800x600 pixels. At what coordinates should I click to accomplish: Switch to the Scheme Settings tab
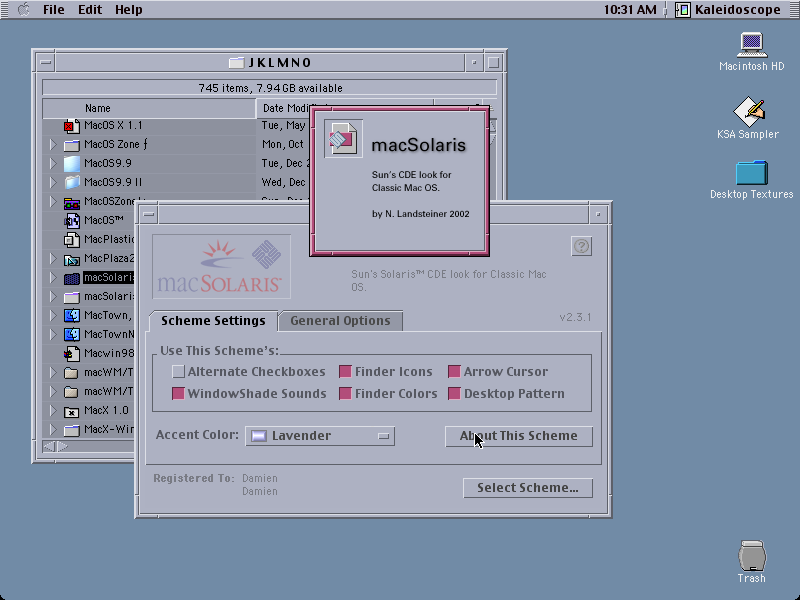point(213,320)
